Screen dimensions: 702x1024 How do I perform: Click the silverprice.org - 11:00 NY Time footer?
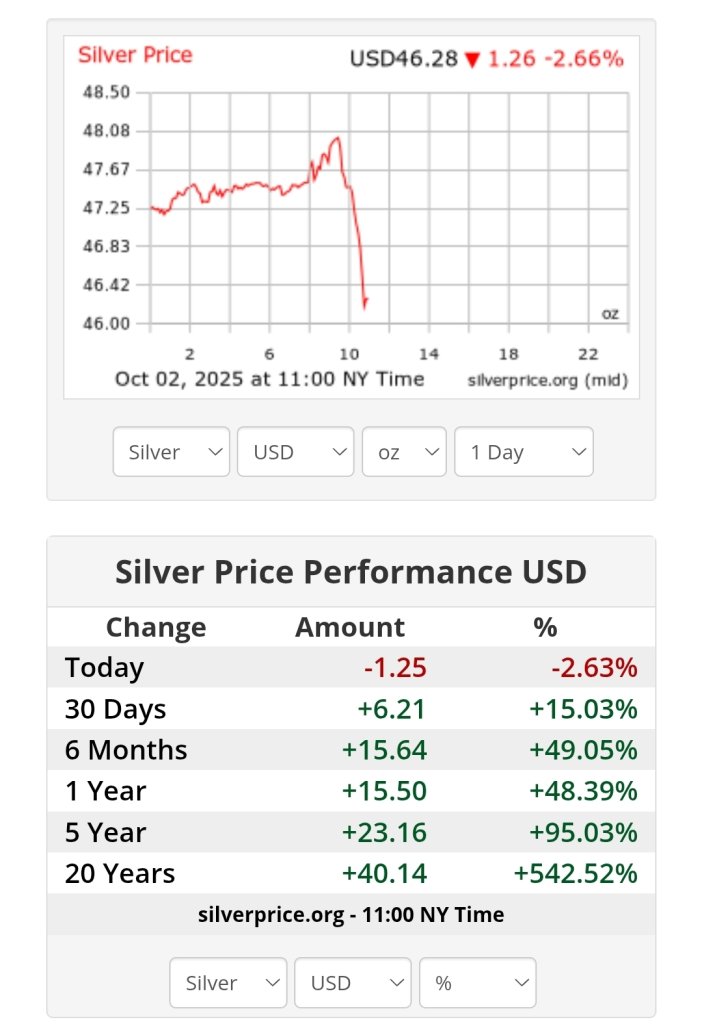point(351,914)
